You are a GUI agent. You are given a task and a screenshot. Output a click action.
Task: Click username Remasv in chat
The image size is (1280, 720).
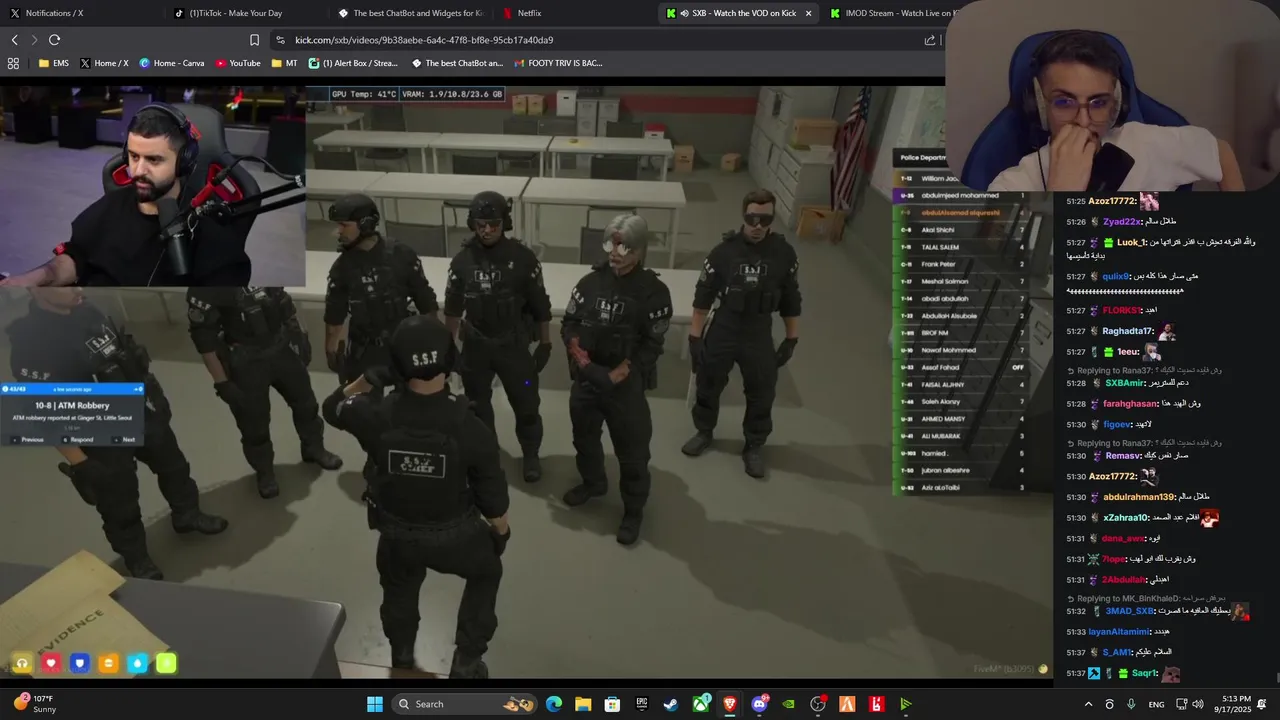[1124, 456]
